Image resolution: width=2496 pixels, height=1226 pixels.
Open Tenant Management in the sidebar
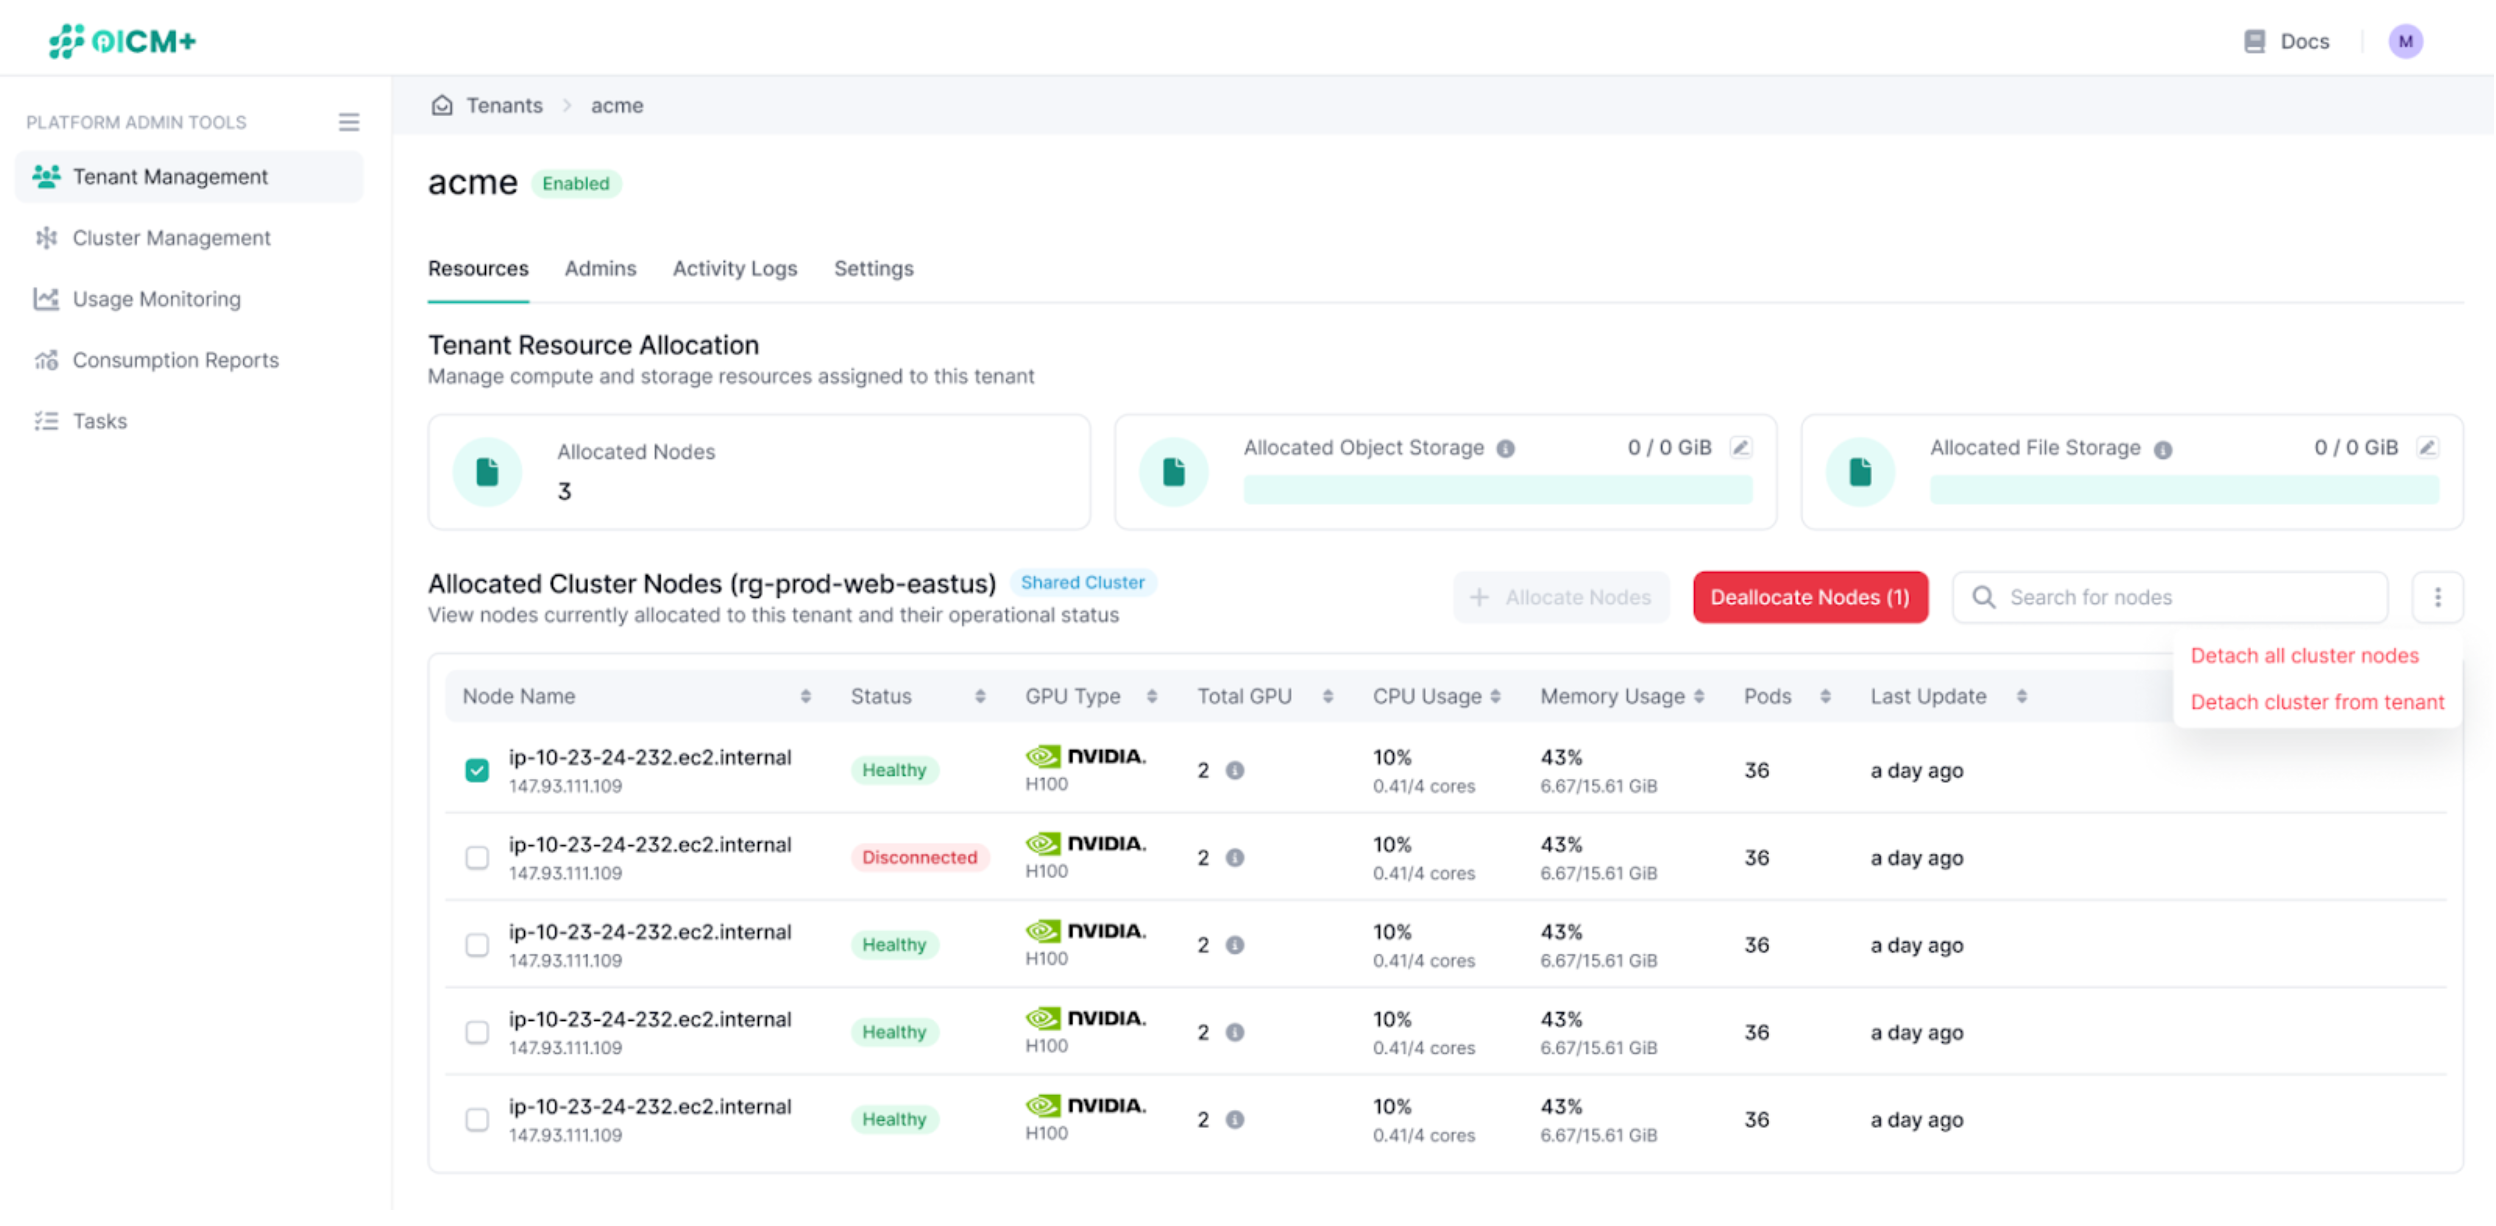pyautogui.click(x=170, y=176)
